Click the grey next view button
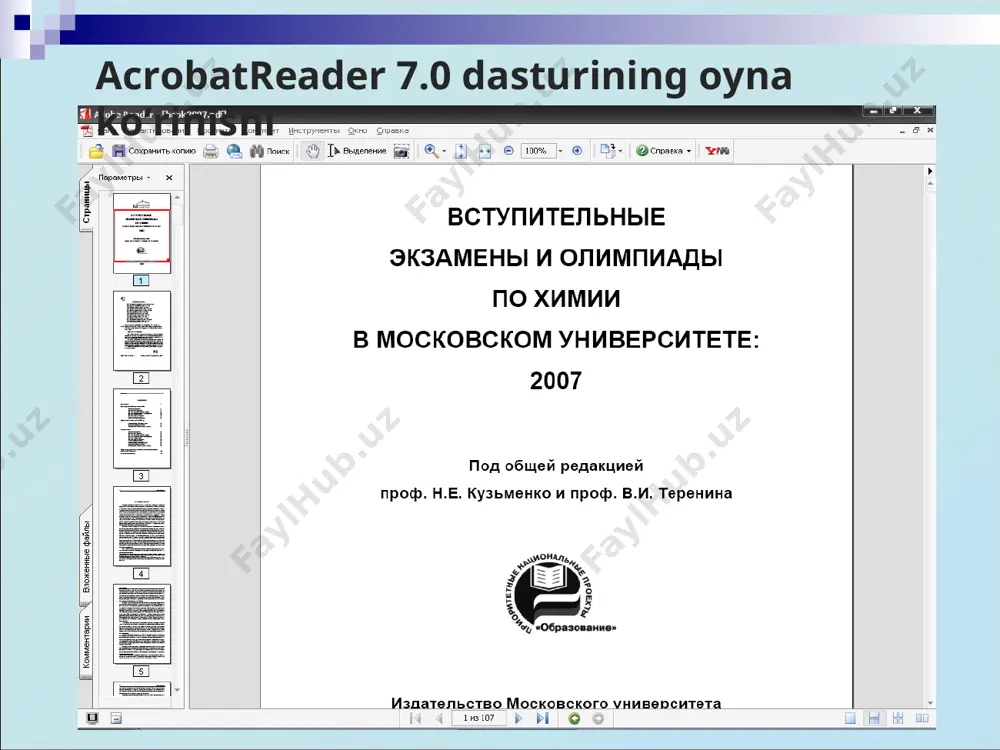Viewport: 1000px width, 750px height. coord(598,719)
